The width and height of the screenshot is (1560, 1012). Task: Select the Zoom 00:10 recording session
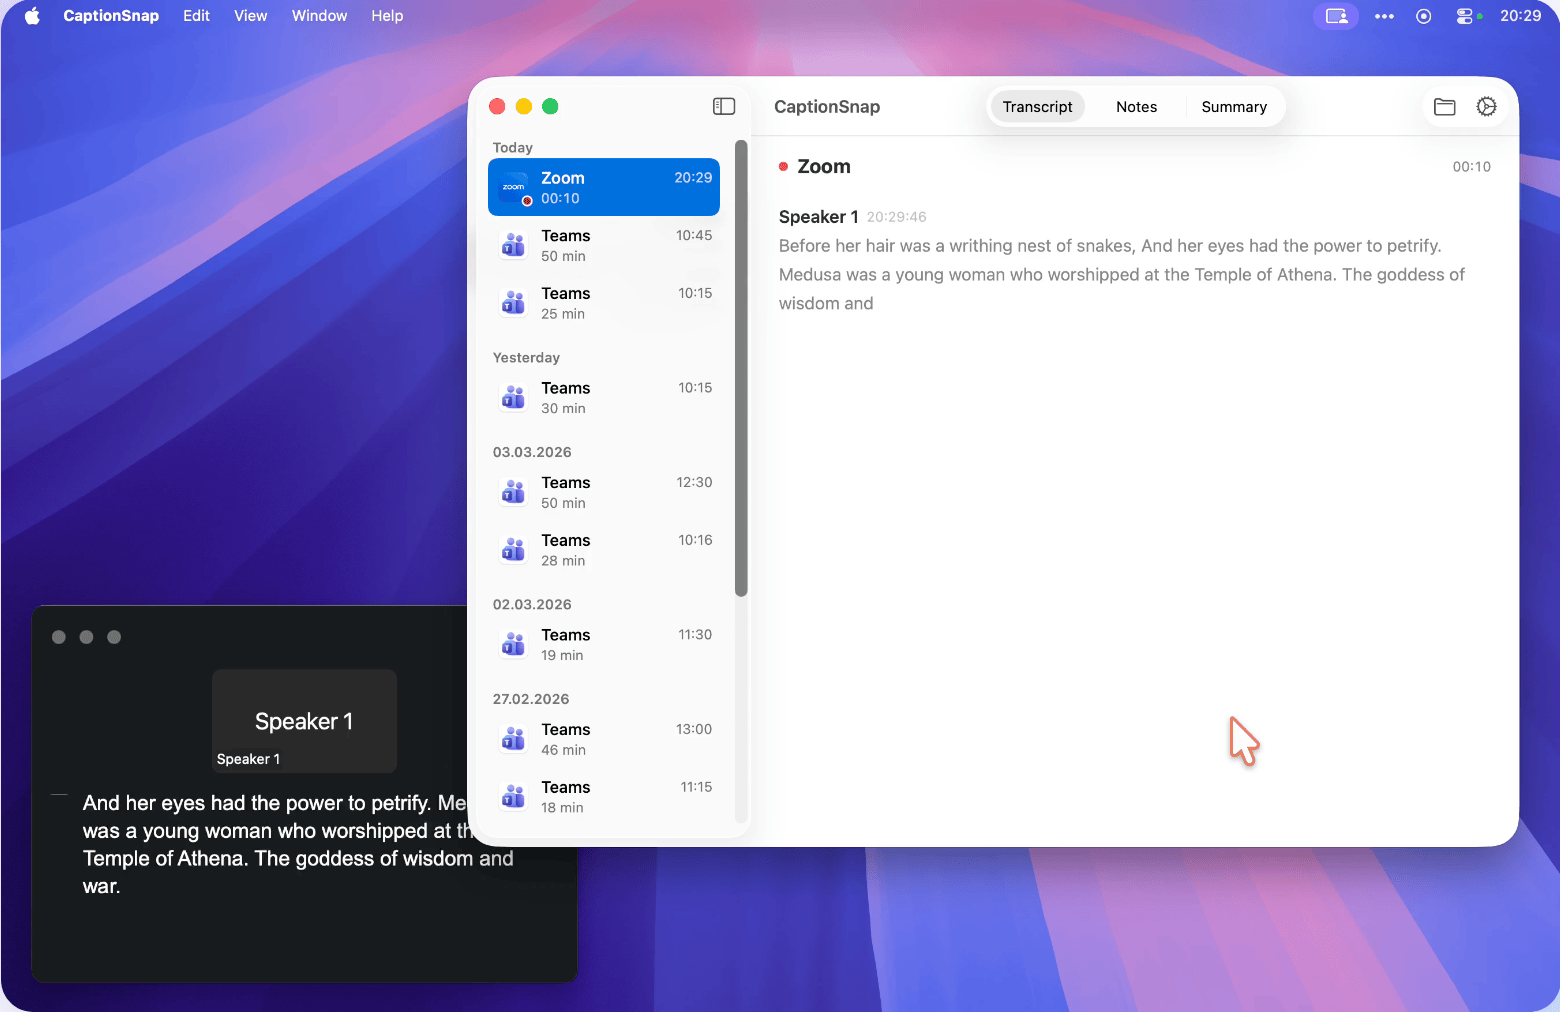click(604, 187)
